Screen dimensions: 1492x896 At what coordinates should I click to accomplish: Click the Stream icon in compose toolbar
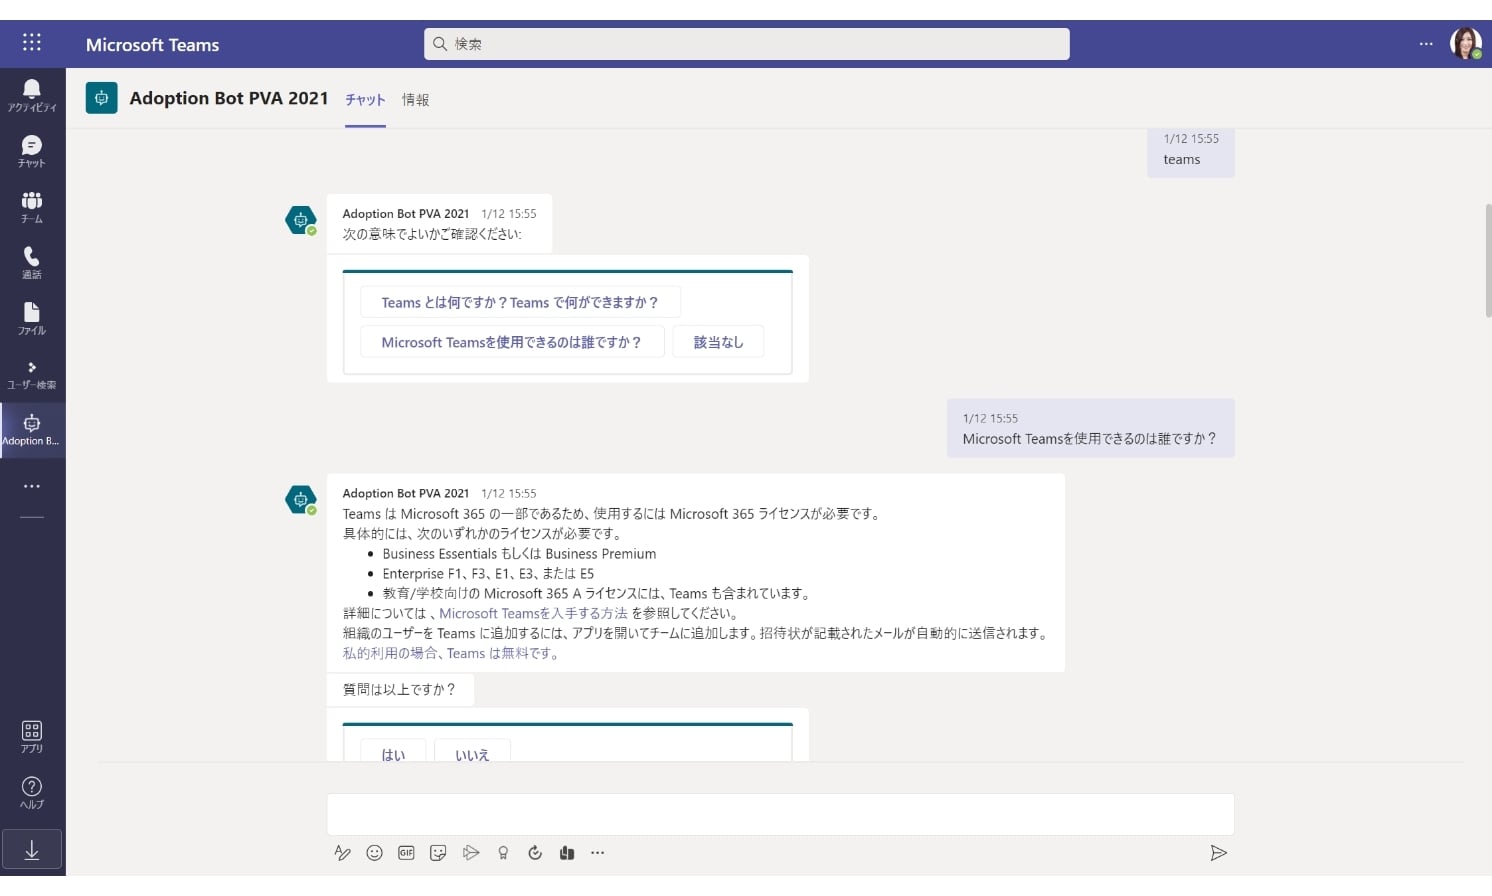point(471,853)
